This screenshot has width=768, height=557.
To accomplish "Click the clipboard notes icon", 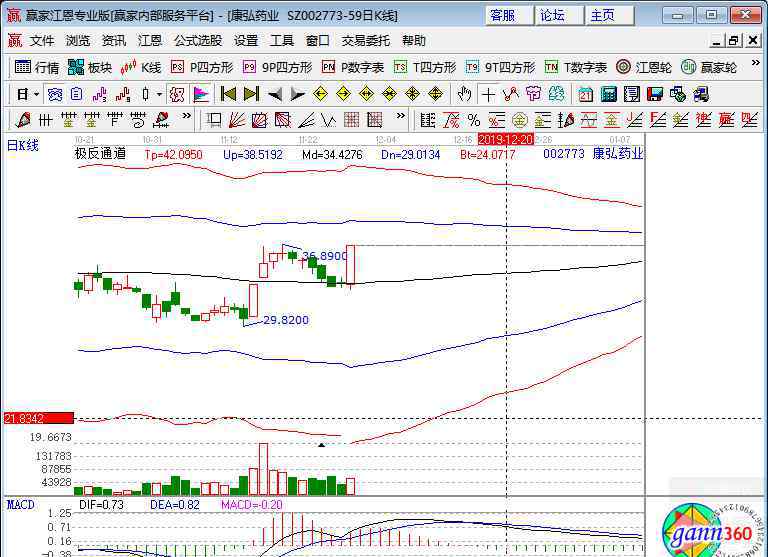I will click(77, 94).
